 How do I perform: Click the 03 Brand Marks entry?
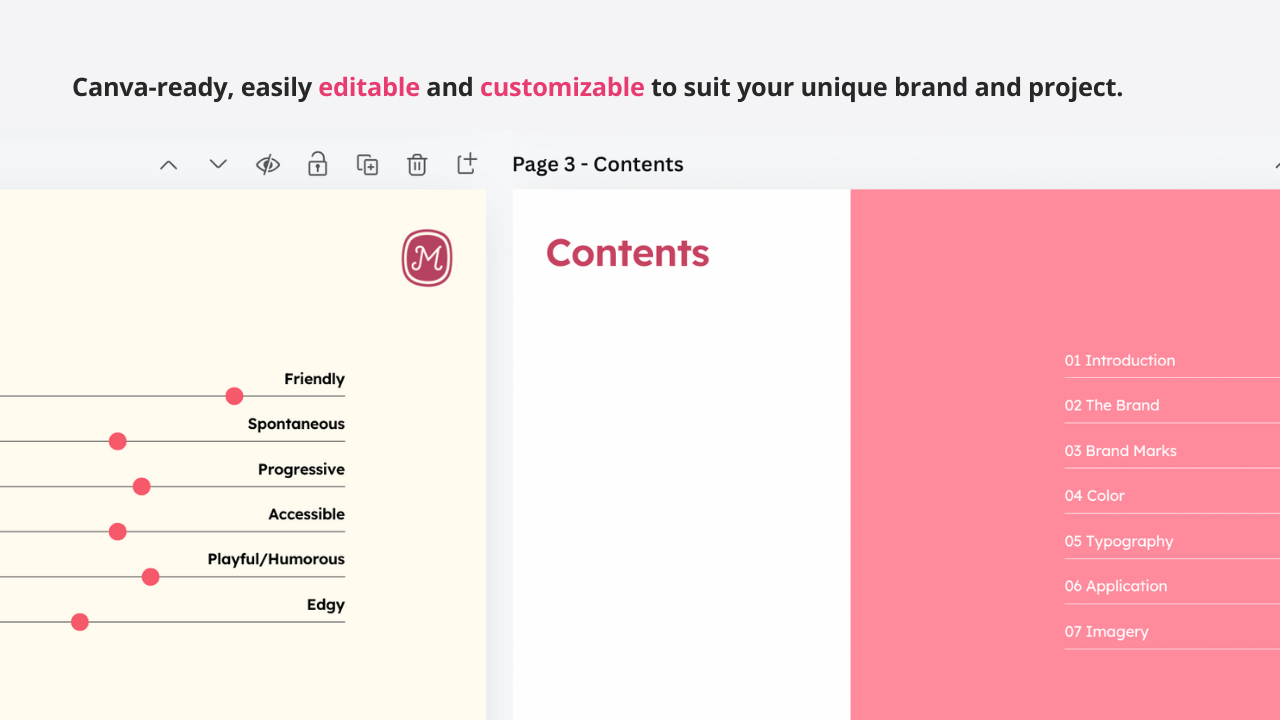click(x=1120, y=451)
